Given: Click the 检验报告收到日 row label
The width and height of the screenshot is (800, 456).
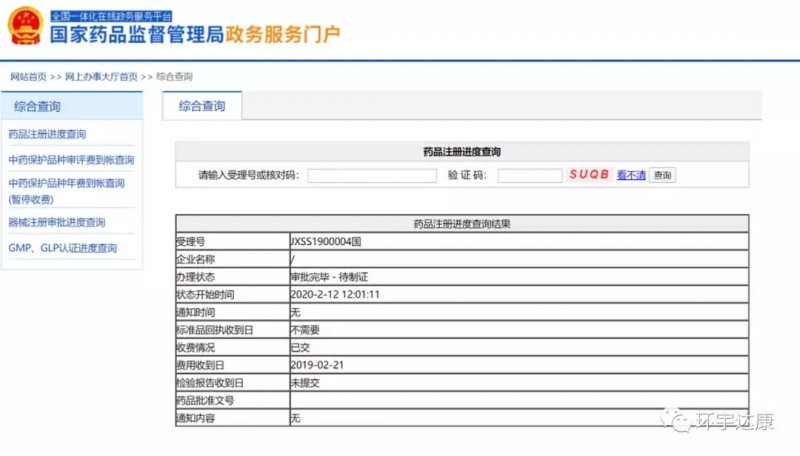Looking at the screenshot, I should pyautogui.click(x=210, y=383).
